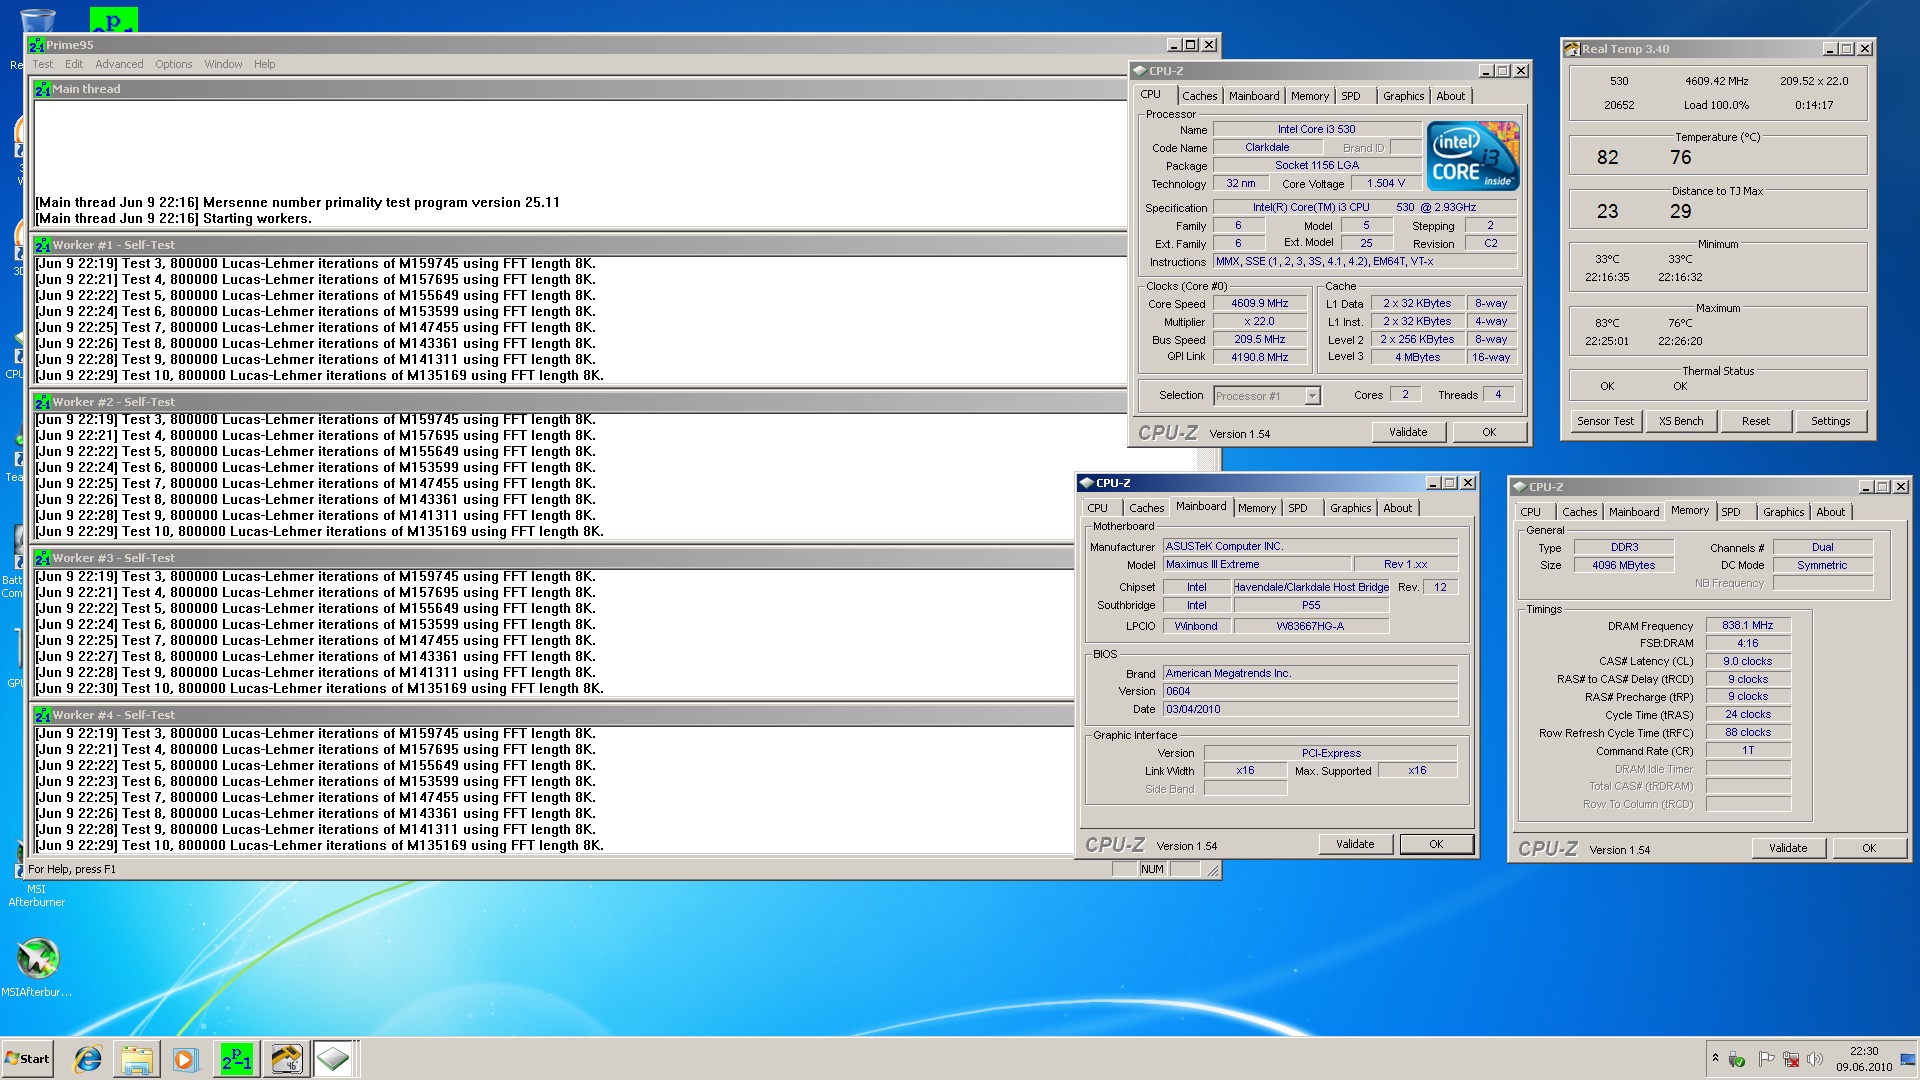Click the Core Voltage 1.504 V value
This screenshot has width=1920, height=1080.
click(1385, 183)
